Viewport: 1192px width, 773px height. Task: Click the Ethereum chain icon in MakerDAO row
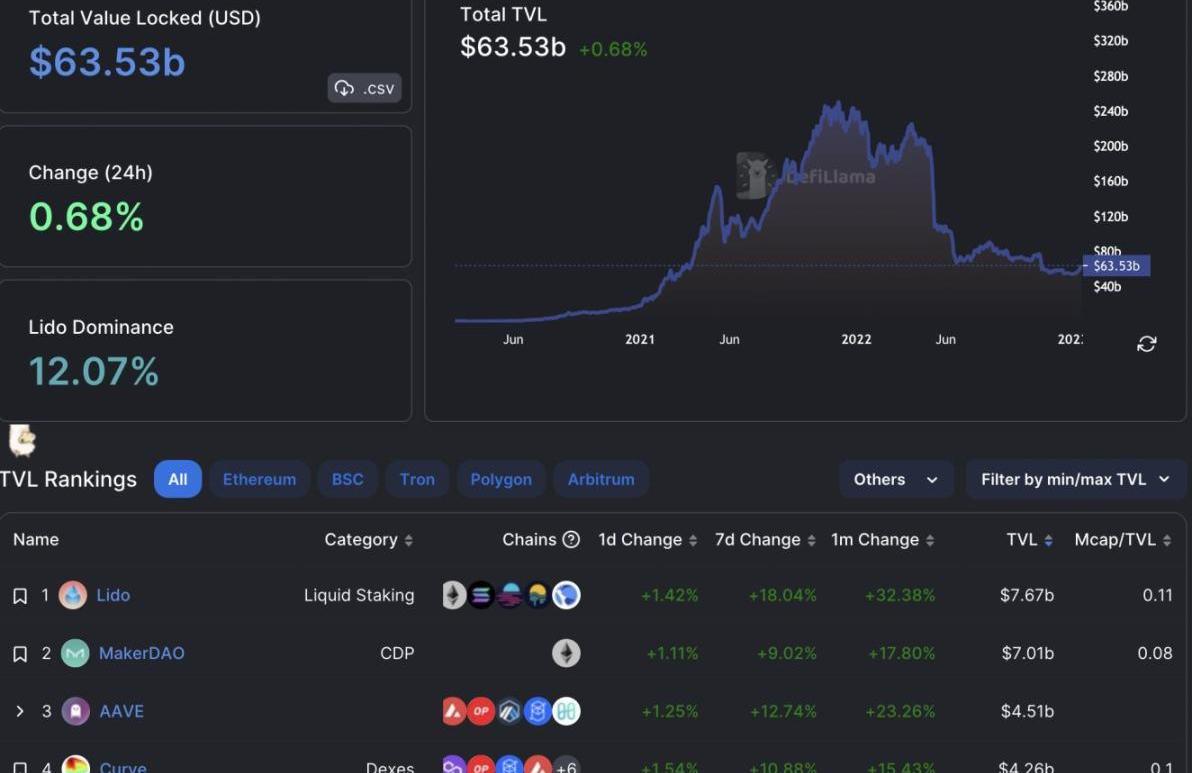tap(566, 654)
